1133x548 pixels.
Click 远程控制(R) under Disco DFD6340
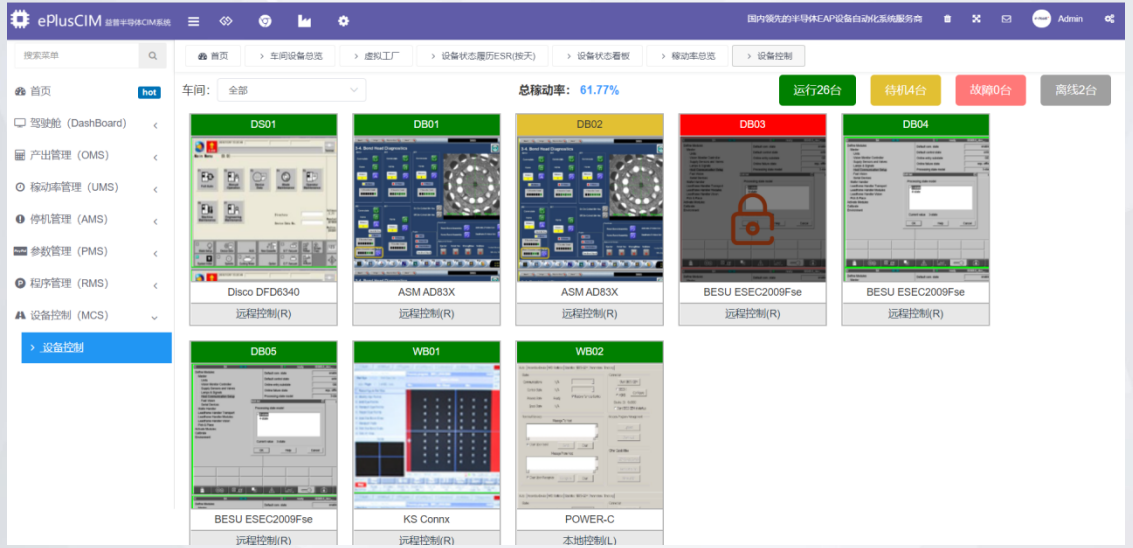(263, 314)
